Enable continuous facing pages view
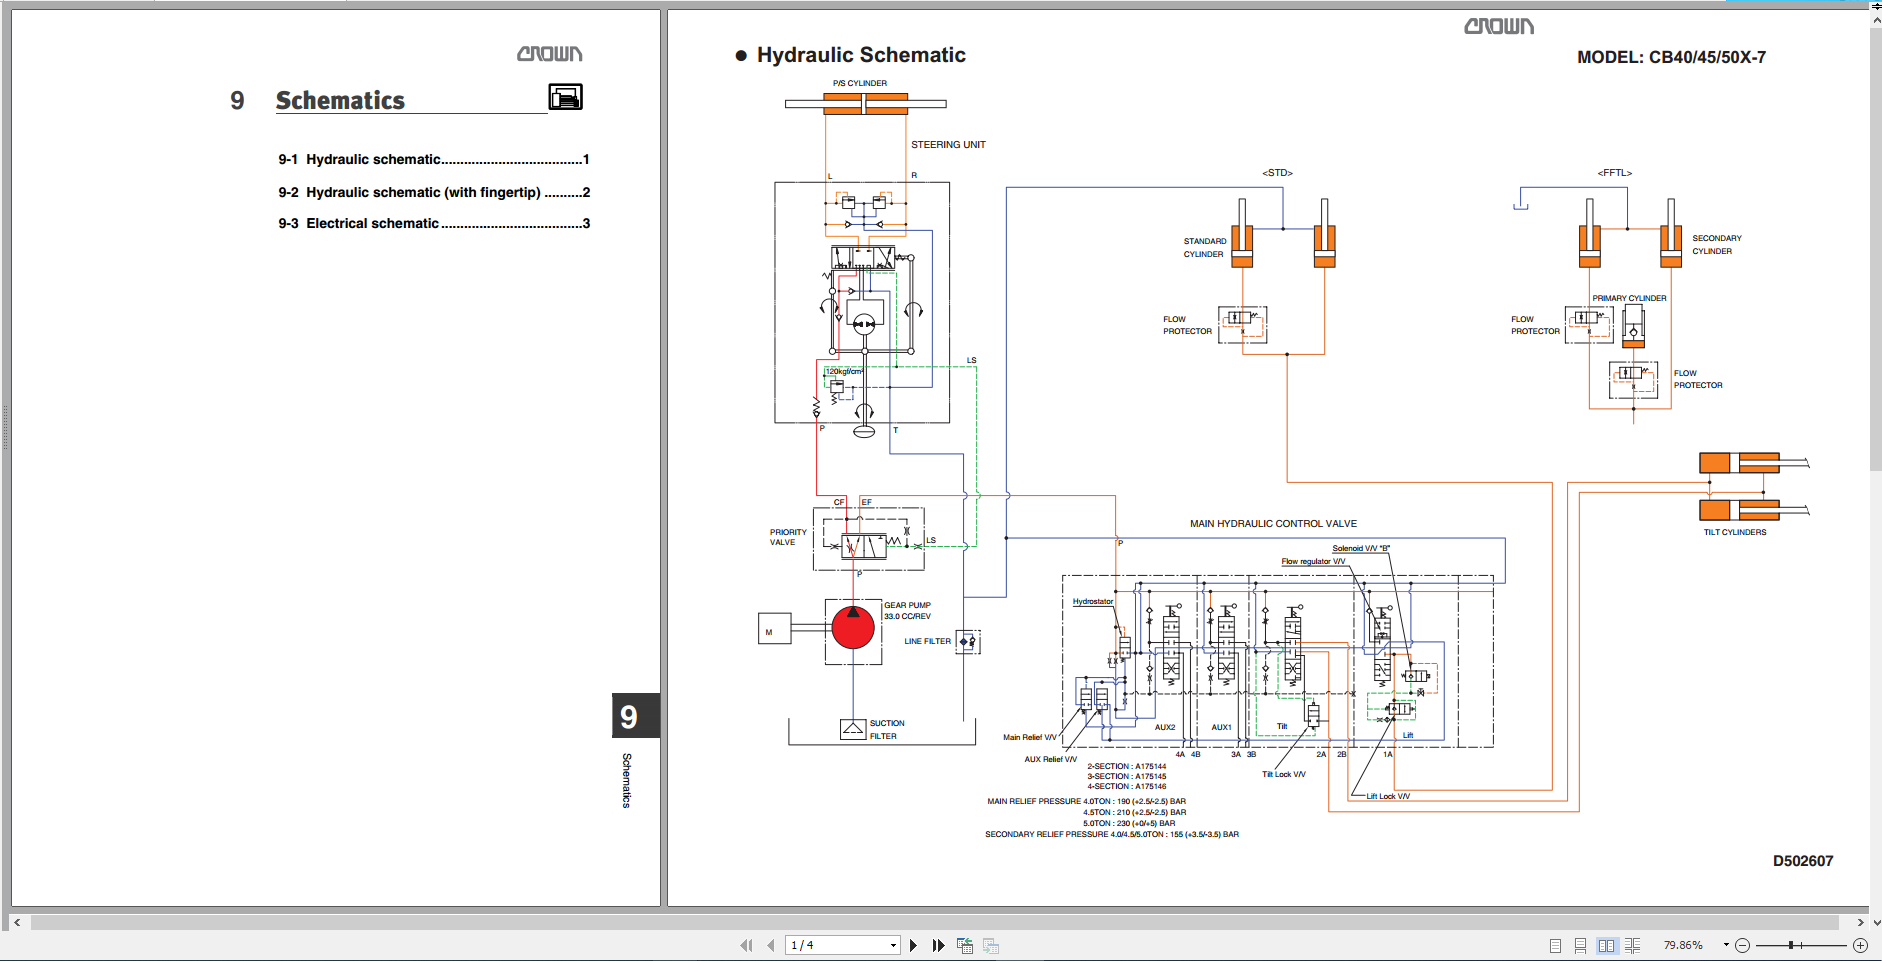This screenshot has height=961, width=1882. pos(1632,945)
